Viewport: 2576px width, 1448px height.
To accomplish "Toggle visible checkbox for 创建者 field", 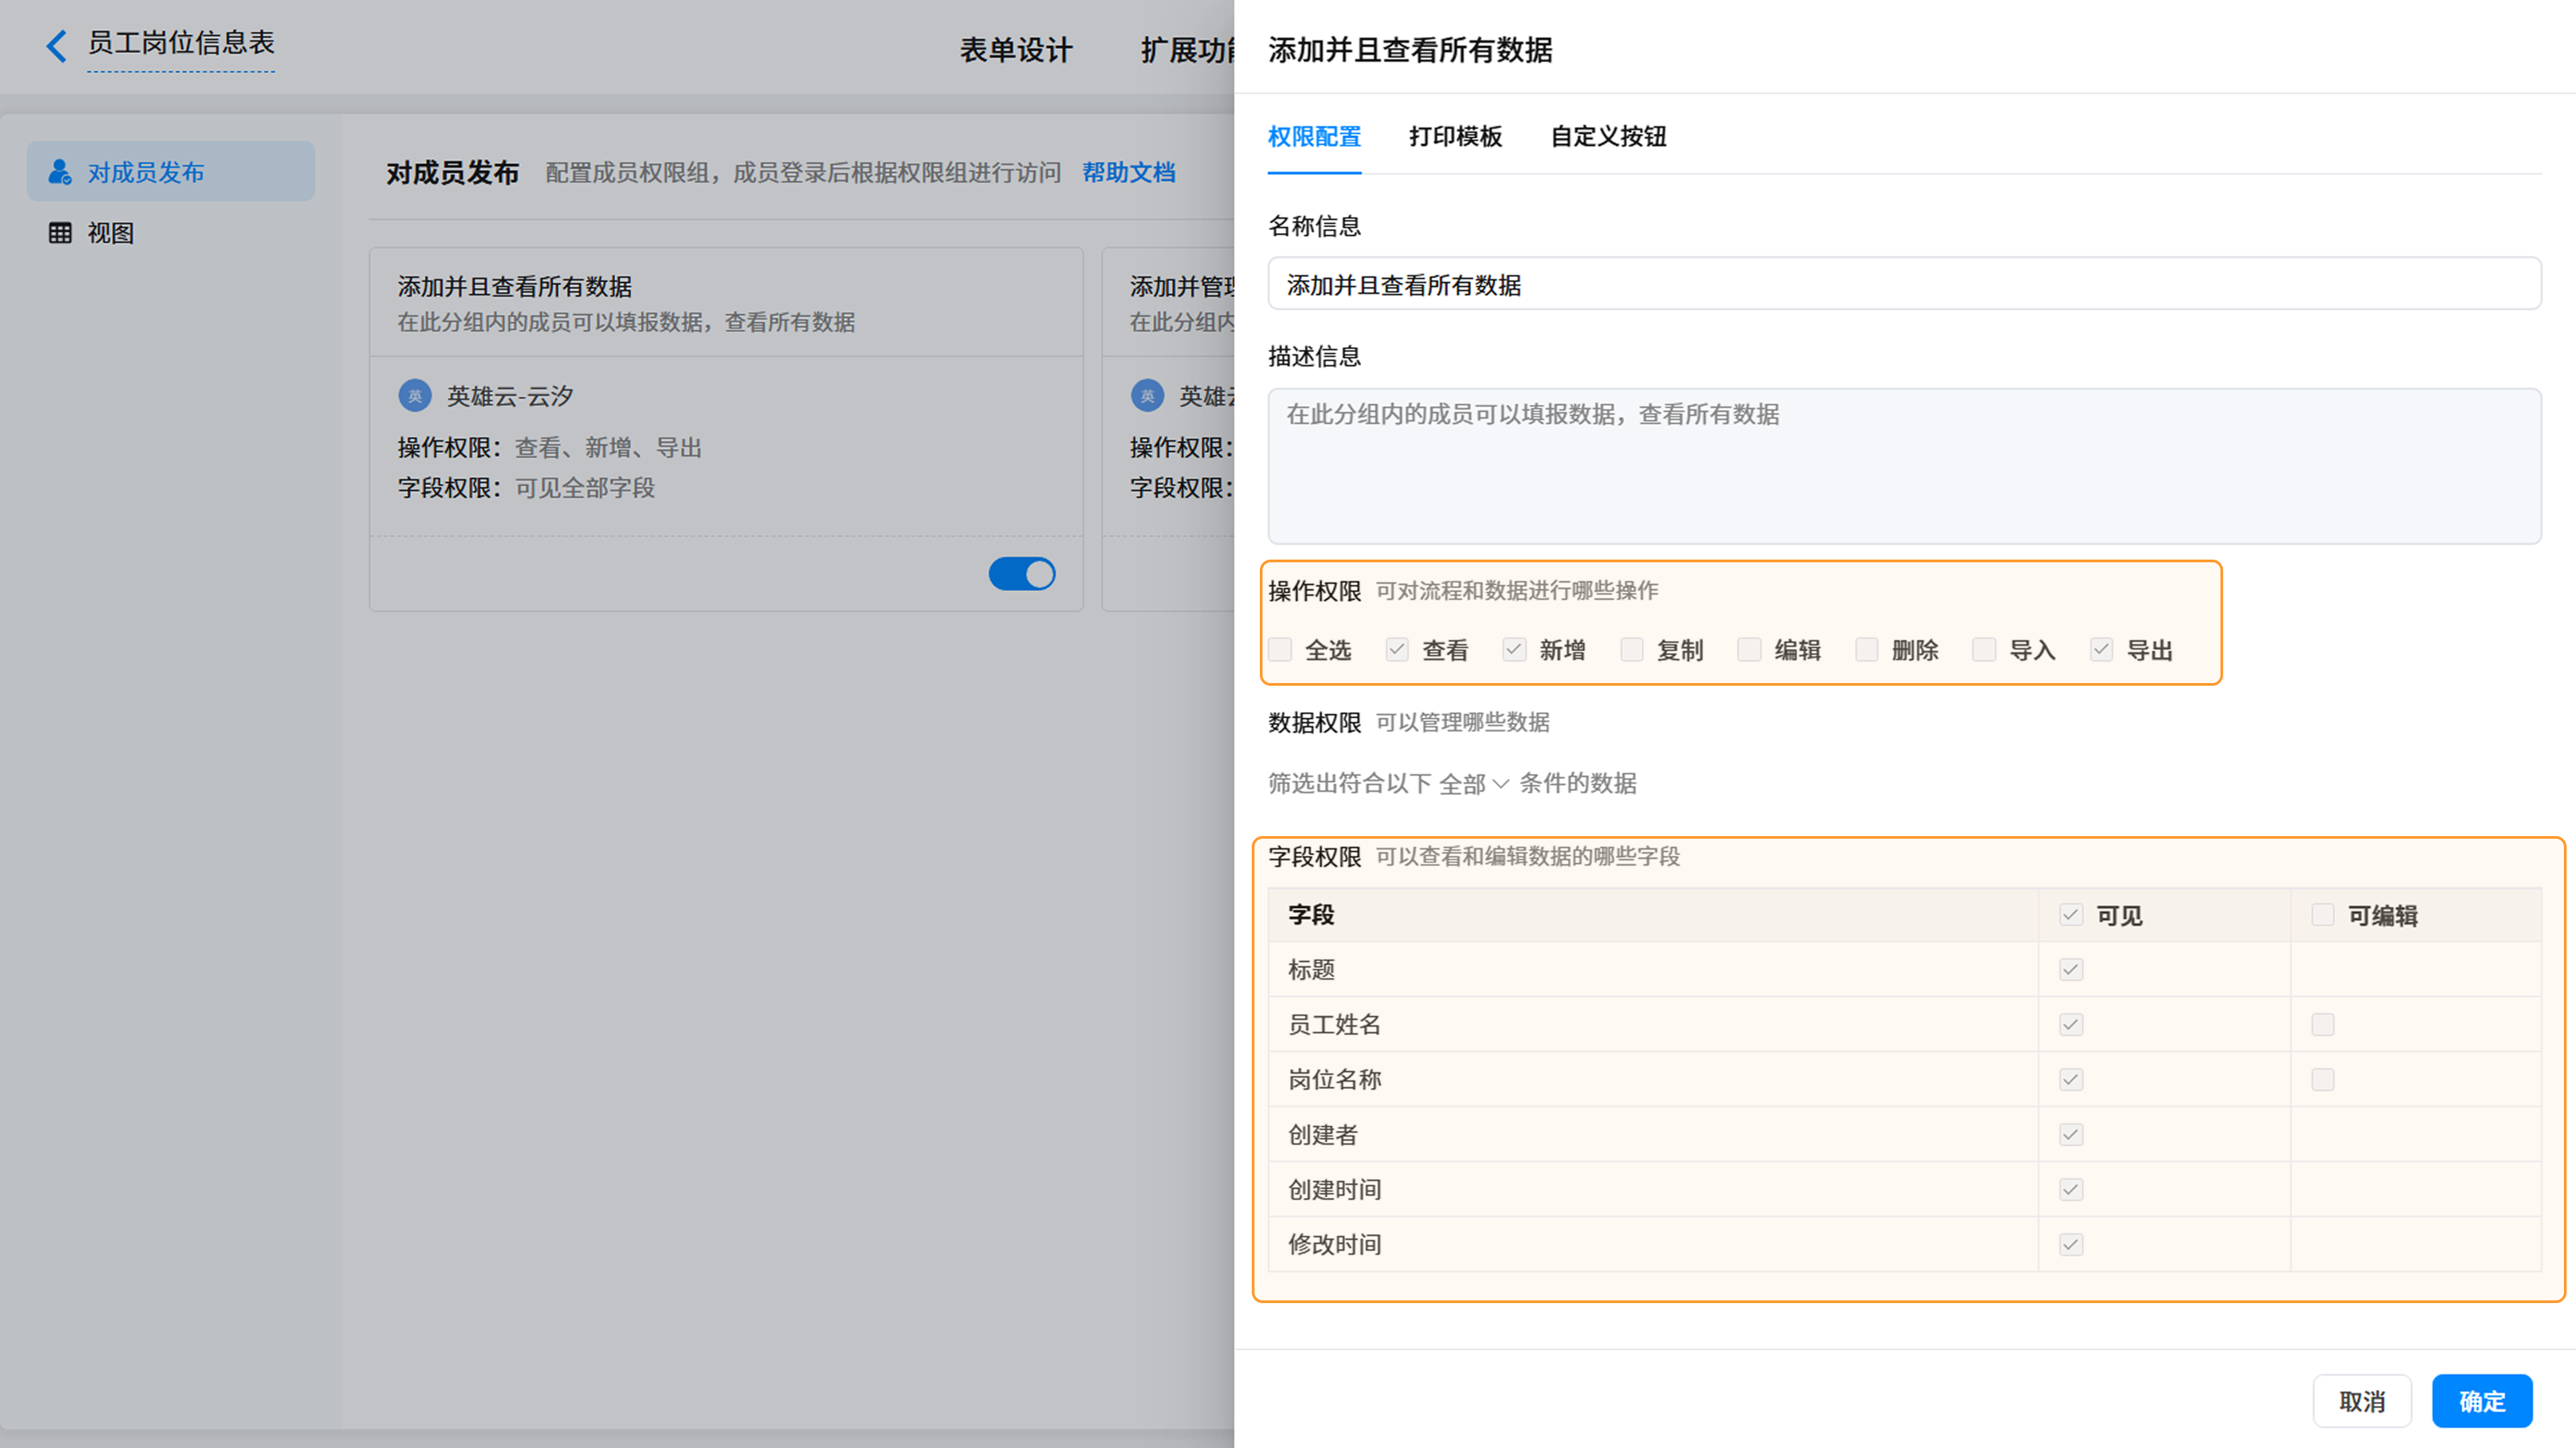I will tap(2071, 1135).
